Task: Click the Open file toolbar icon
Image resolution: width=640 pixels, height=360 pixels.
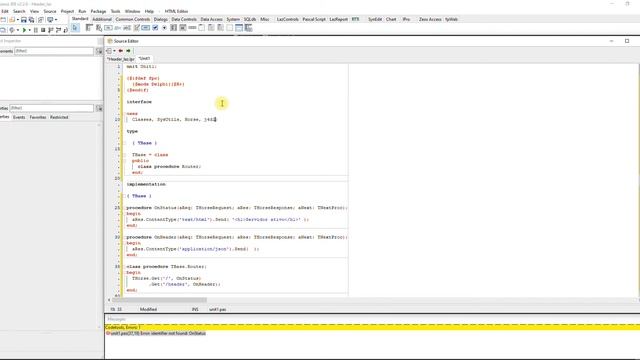Action: coord(12,20)
